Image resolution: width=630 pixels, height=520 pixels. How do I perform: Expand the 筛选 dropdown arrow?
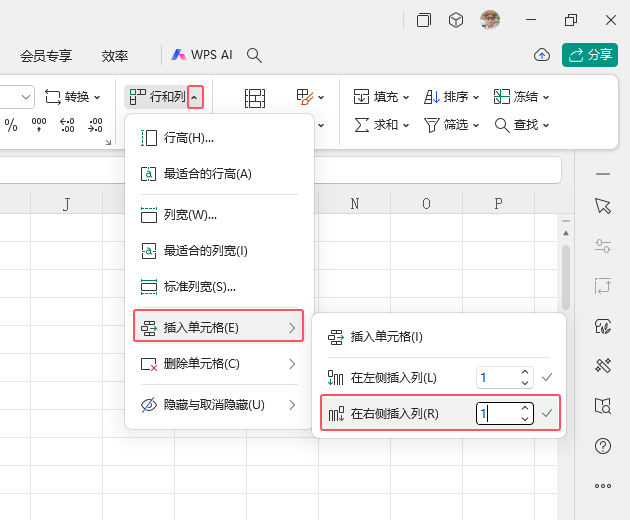point(476,125)
